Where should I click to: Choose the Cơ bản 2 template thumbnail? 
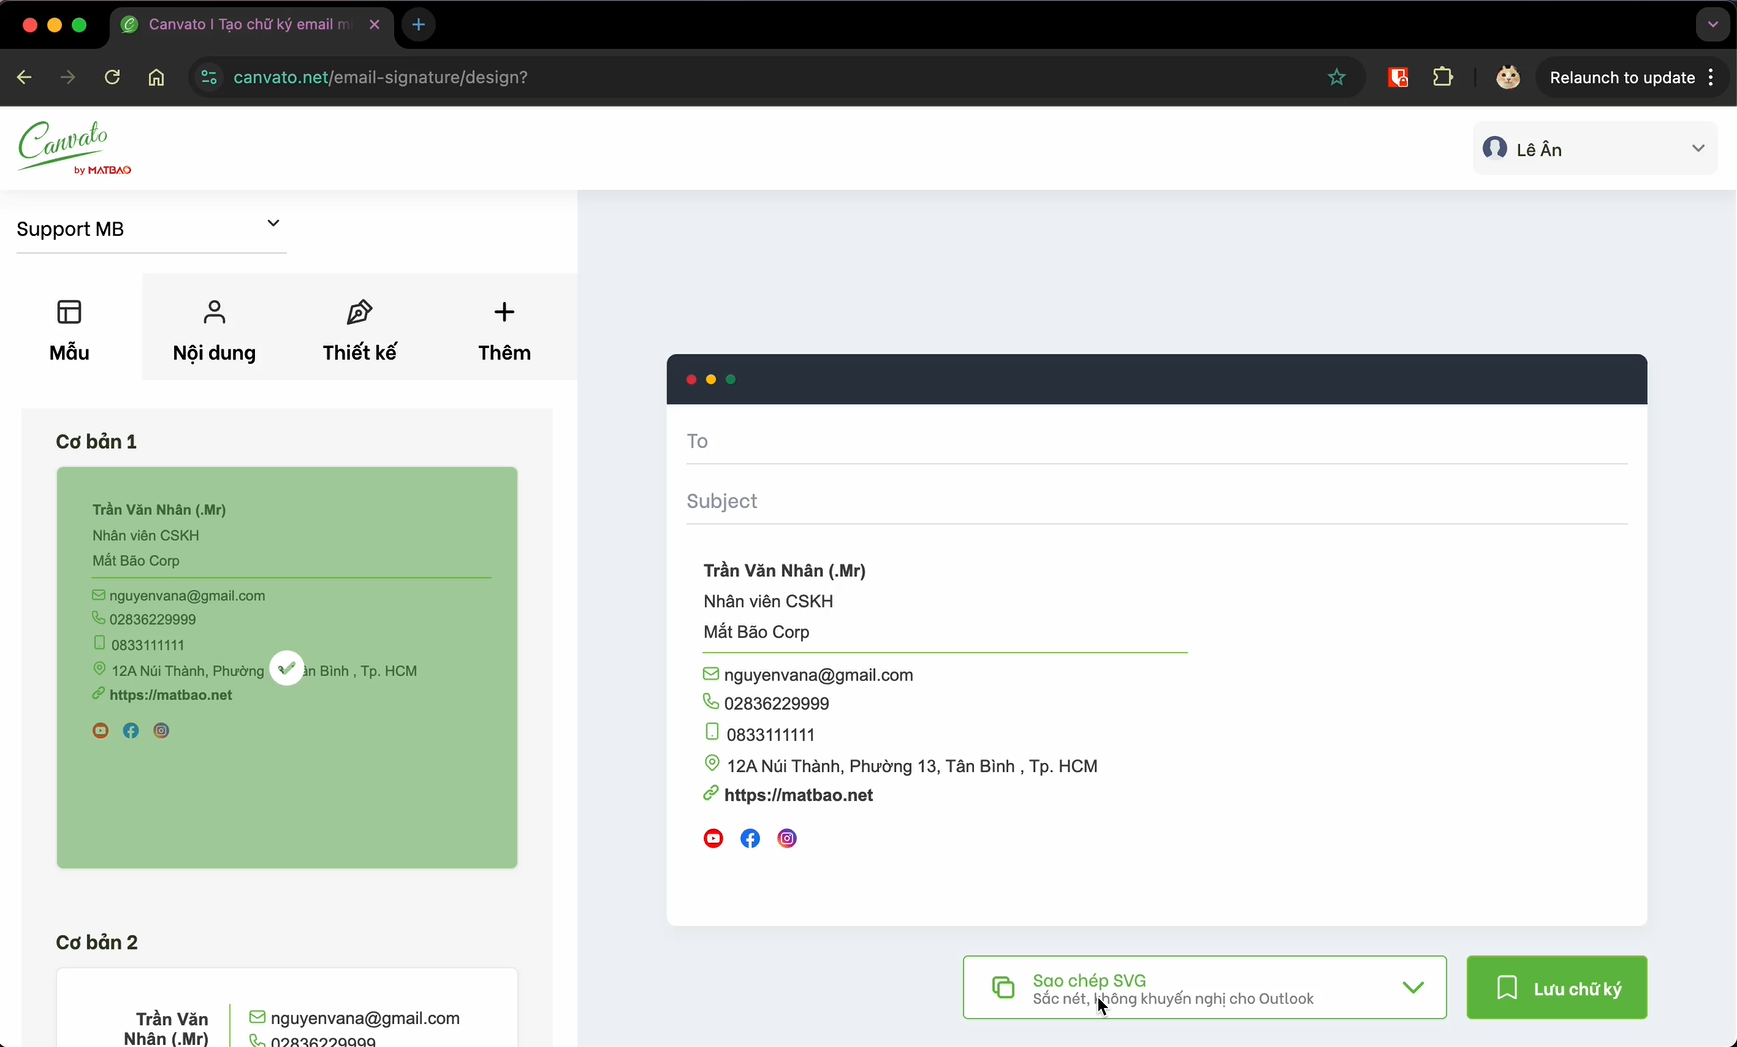tap(287, 1010)
